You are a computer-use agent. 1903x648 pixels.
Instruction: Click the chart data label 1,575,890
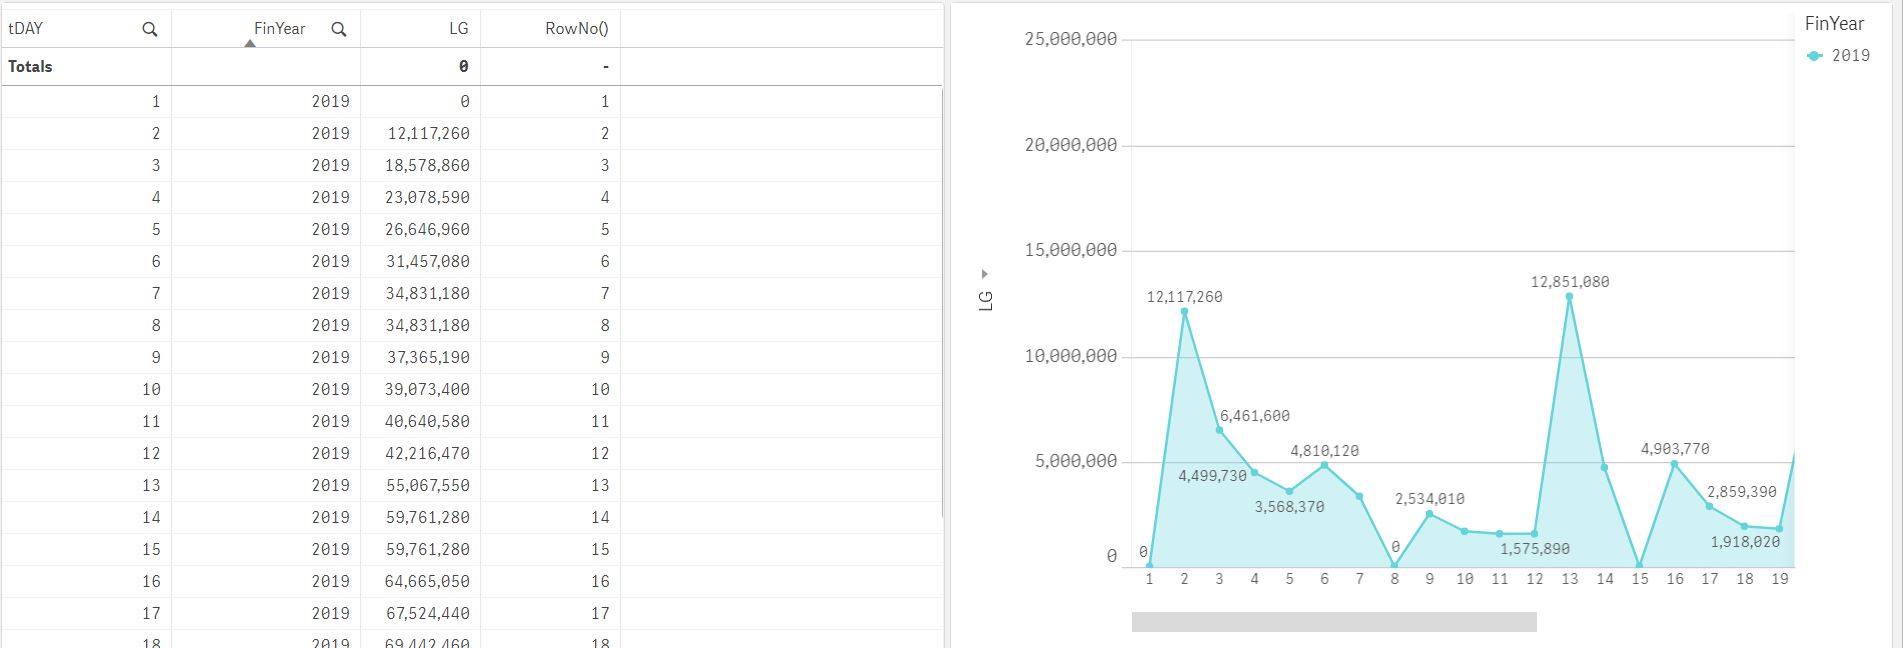coord(1535,549)
